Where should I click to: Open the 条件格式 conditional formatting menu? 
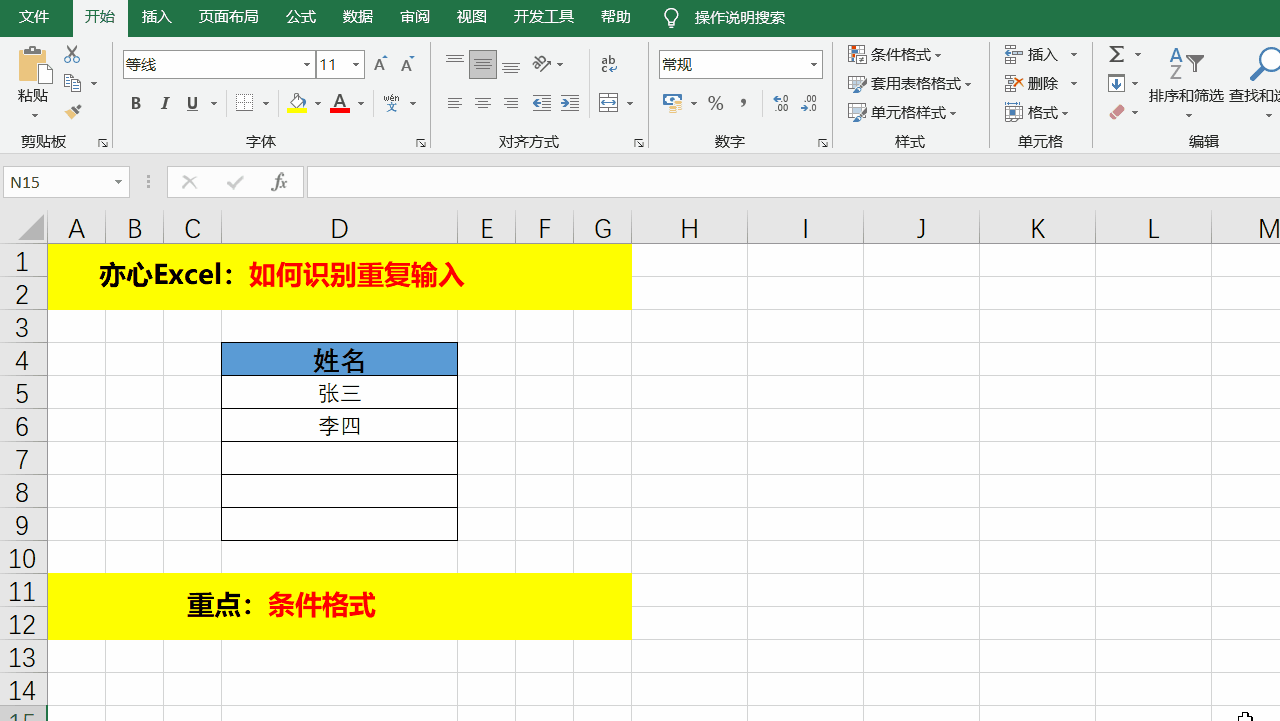(895, 54)
